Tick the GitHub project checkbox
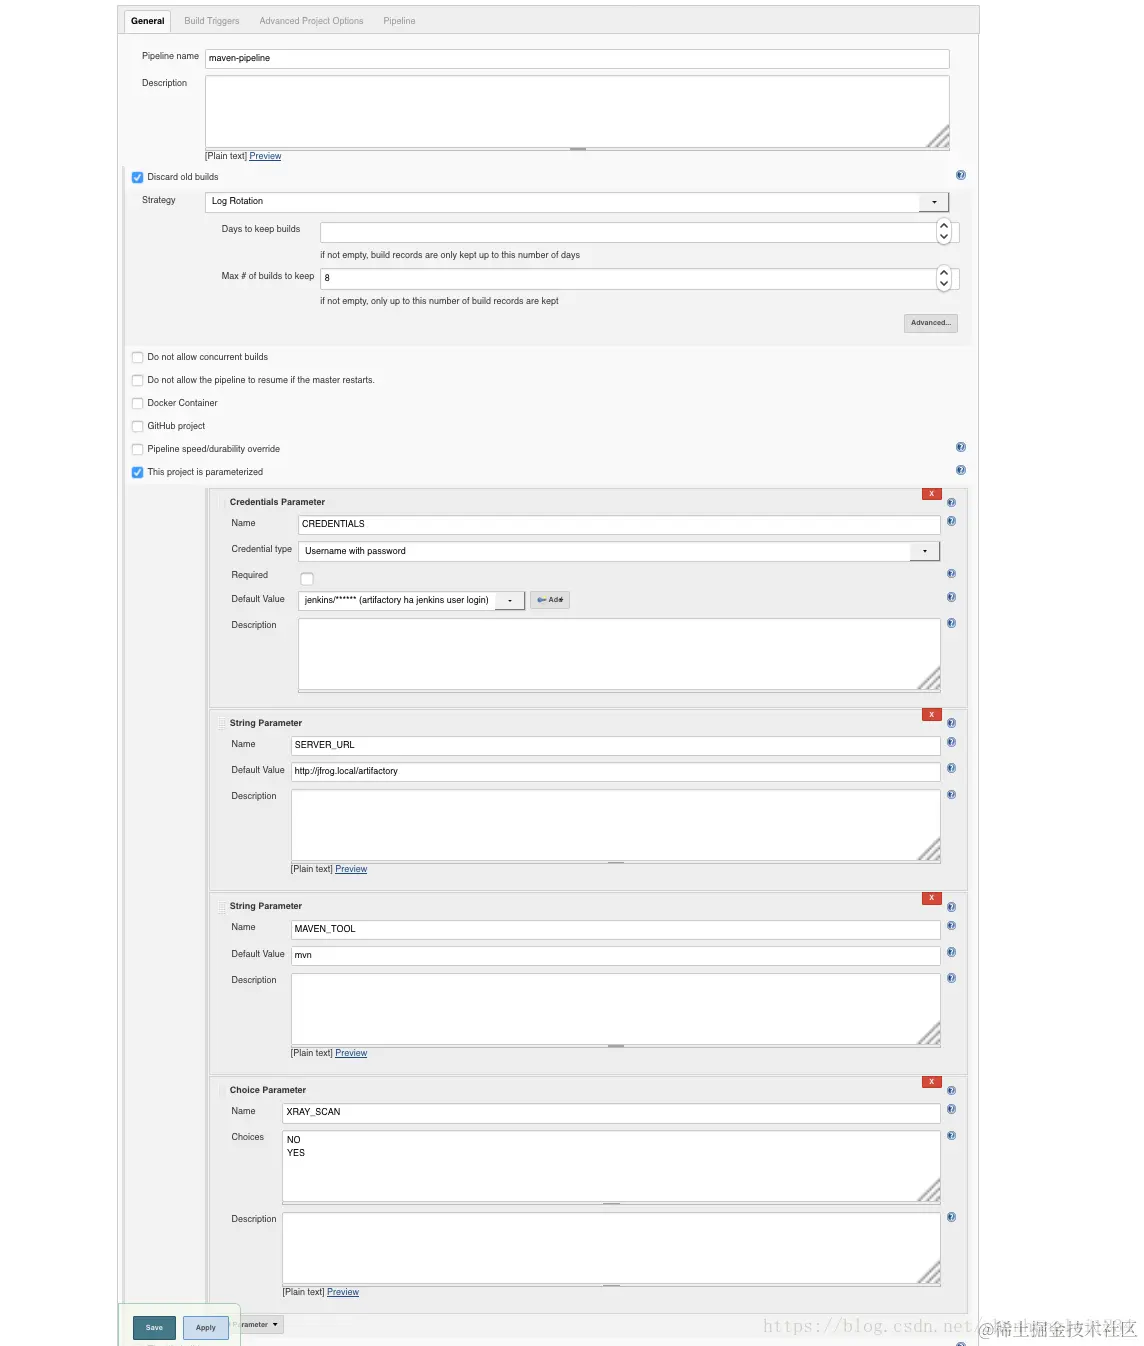This screenshot has width=1144, height=1346. pos(137,426)
